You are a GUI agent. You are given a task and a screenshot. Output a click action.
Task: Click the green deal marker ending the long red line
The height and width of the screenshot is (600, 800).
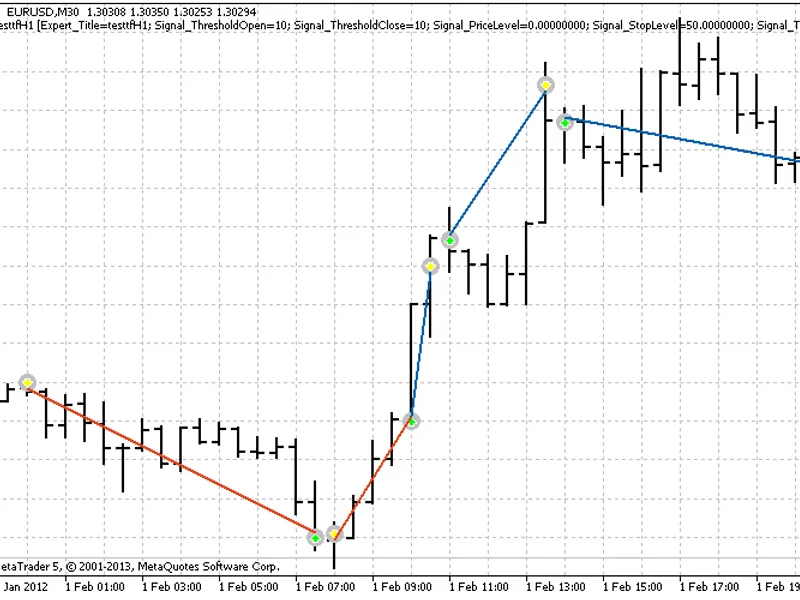tap(315, 538)
